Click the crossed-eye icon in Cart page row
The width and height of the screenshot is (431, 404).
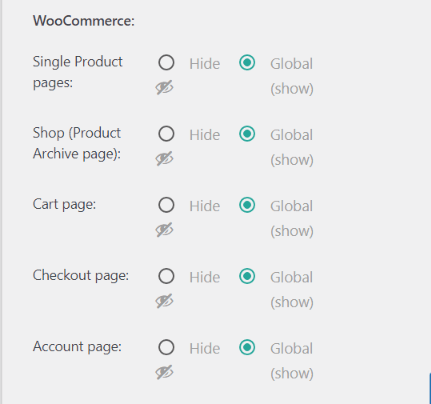[x=164, y=230]
